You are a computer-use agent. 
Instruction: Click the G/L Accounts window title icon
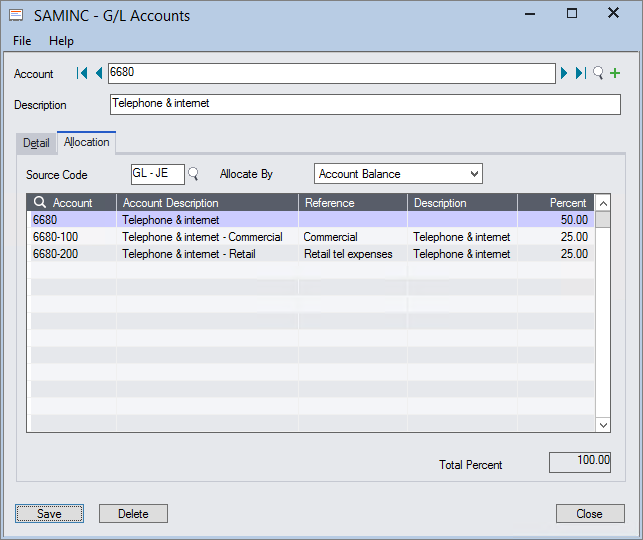16,16
